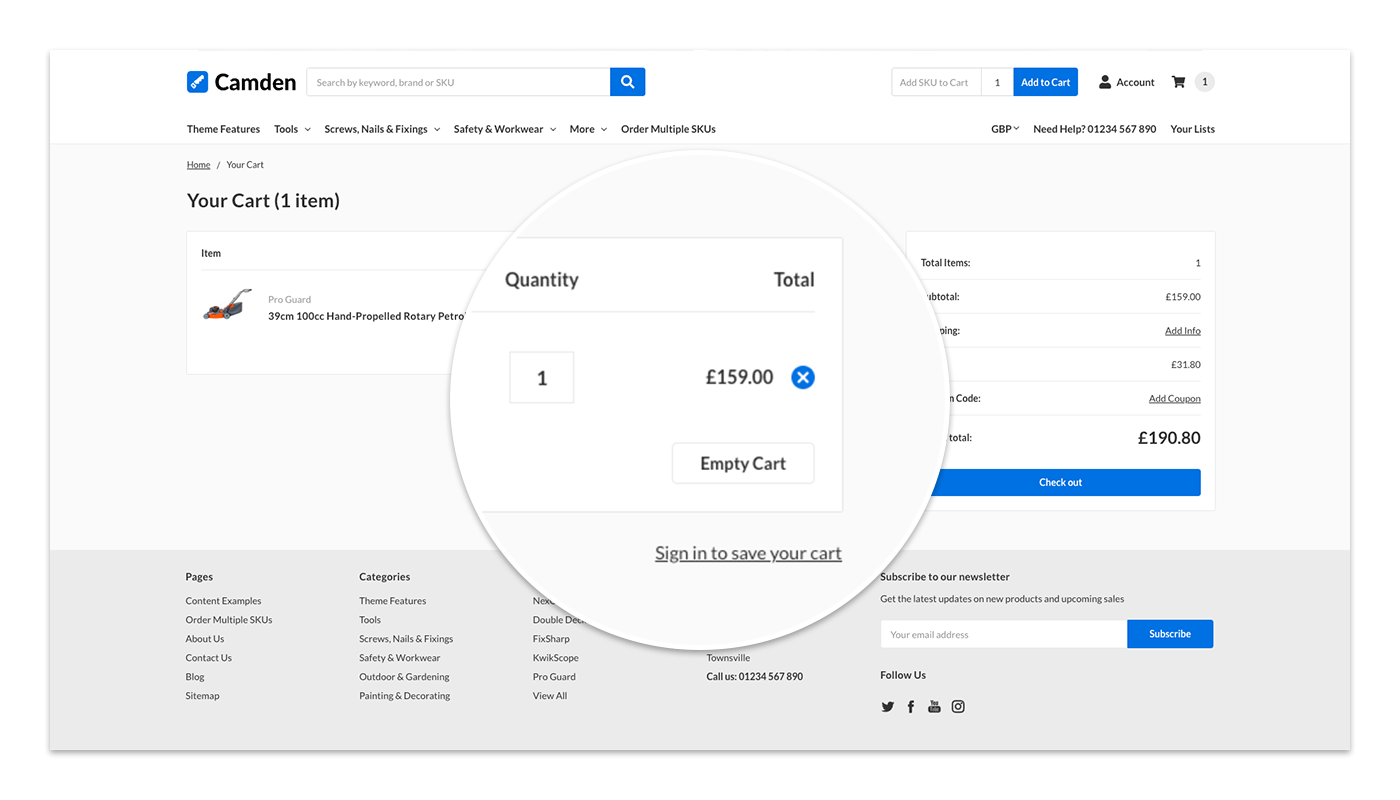Open Outdoor & Gardening footer link
The height and width of the screenshot is (800, 1400).
click(404, 677)
